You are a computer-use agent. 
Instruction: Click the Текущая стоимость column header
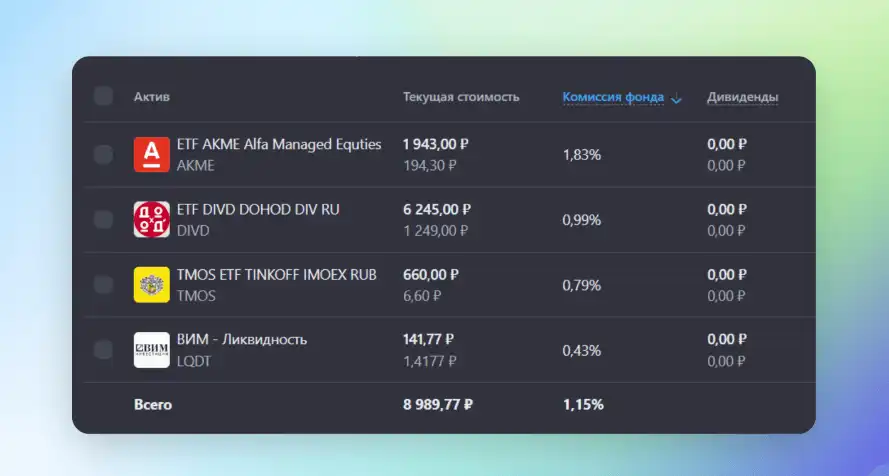[x=461, y=97]
